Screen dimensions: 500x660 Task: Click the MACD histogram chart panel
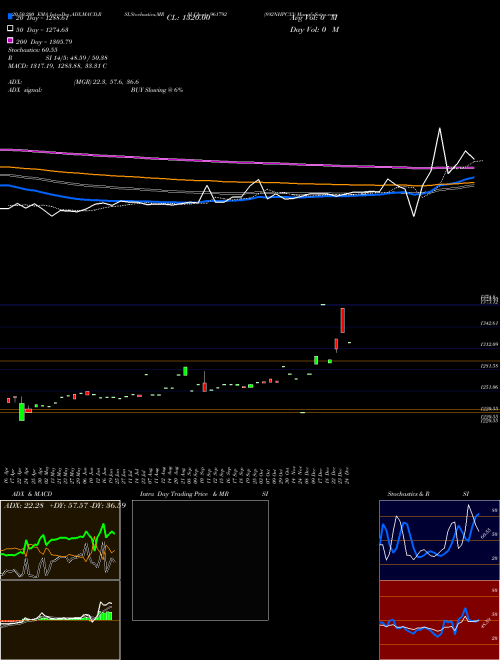pos(60,620)
